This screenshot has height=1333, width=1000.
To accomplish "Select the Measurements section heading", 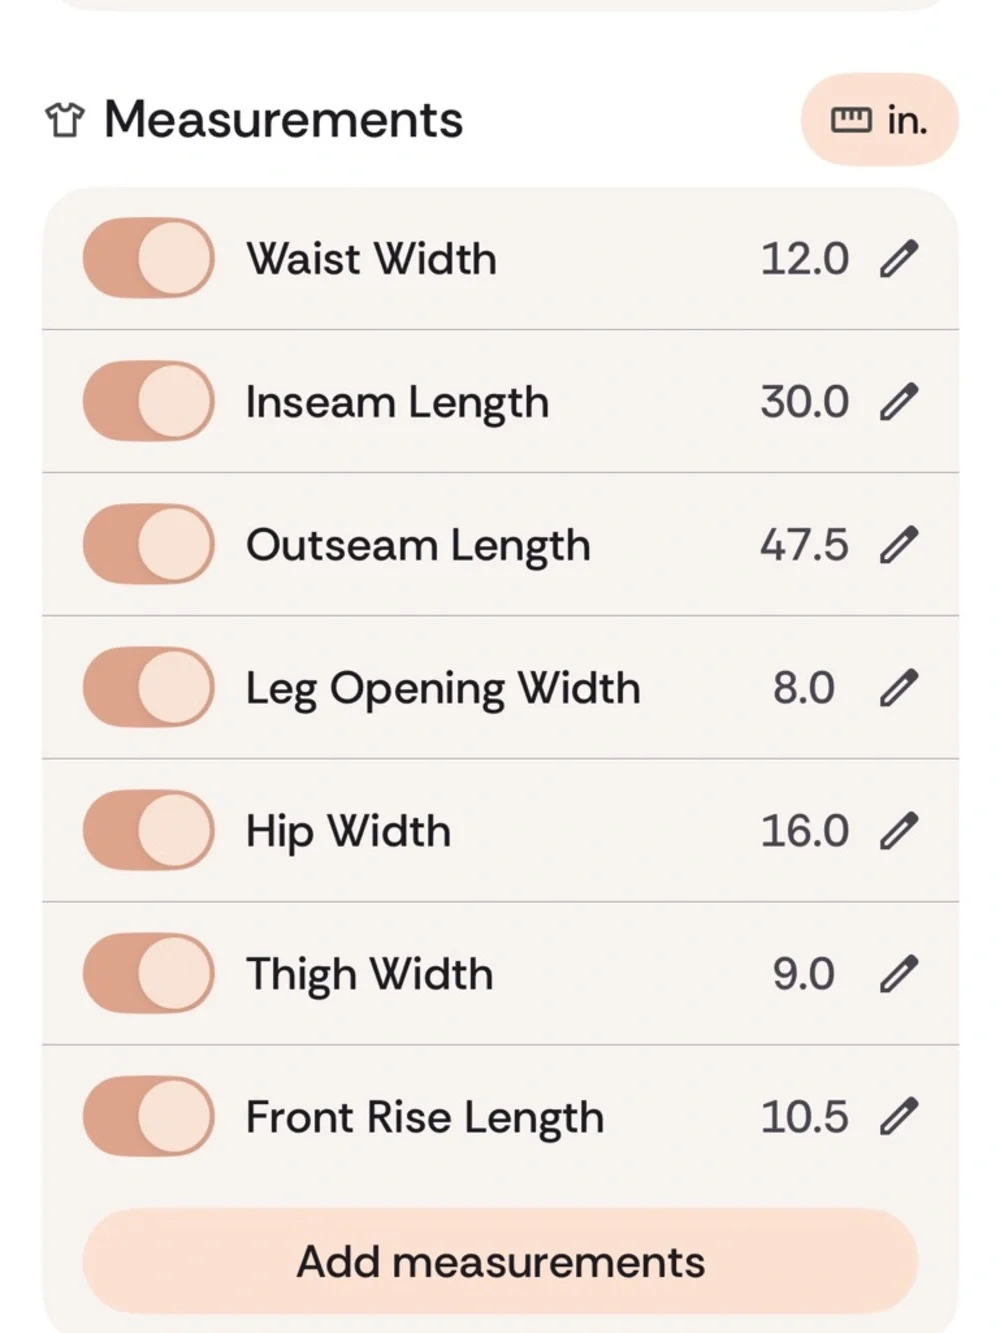I will [x=284, y=120].
